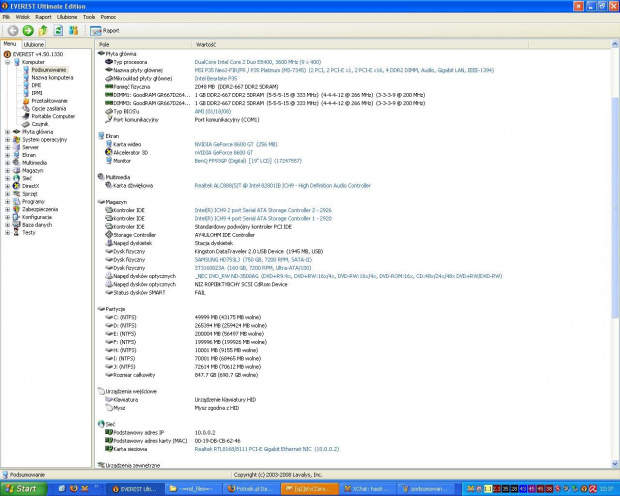The image size is (620, 496).
Task: Open the SAMSUNG HD753LJ disk link
Action: point(253,259)
